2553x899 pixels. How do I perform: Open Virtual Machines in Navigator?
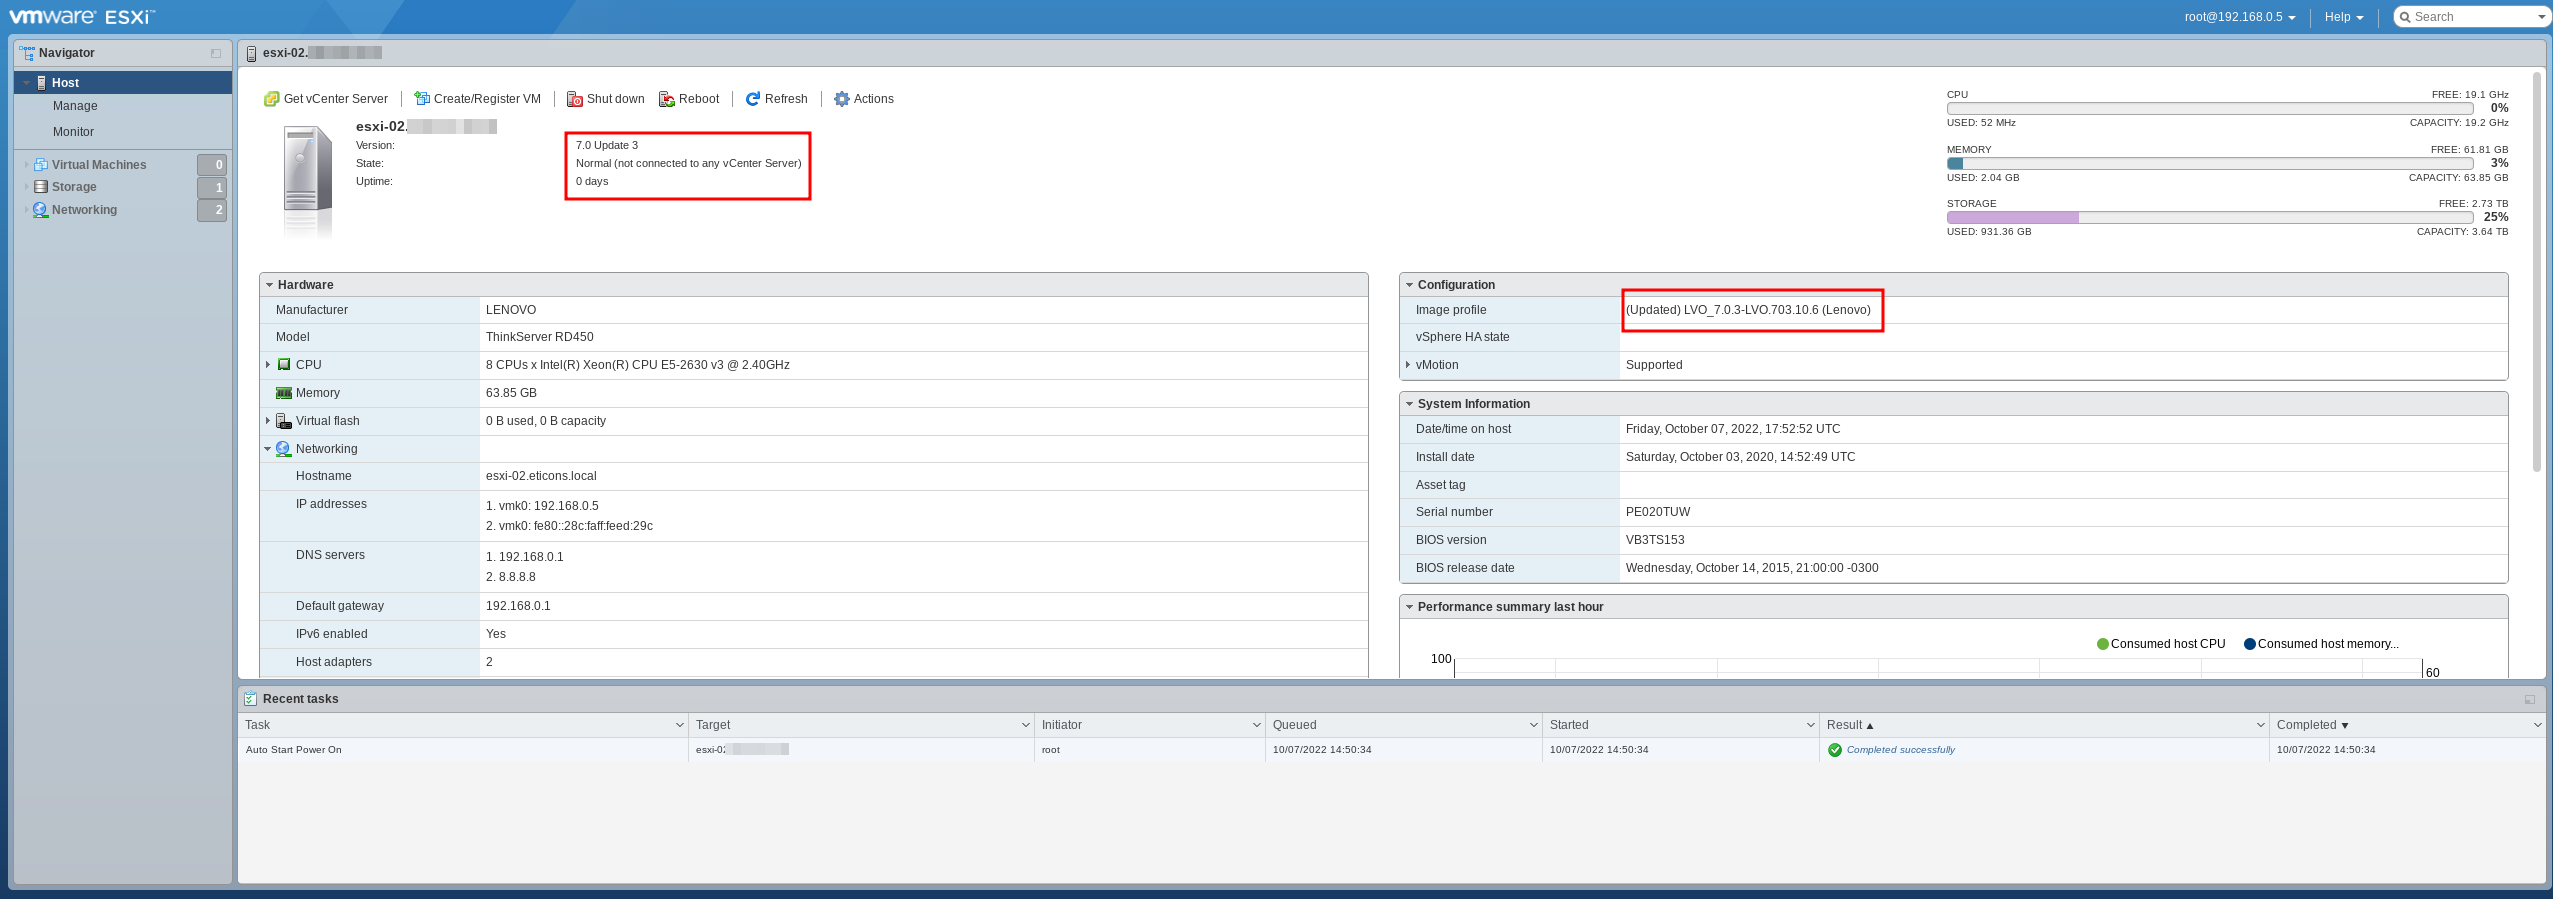point(98,165)
